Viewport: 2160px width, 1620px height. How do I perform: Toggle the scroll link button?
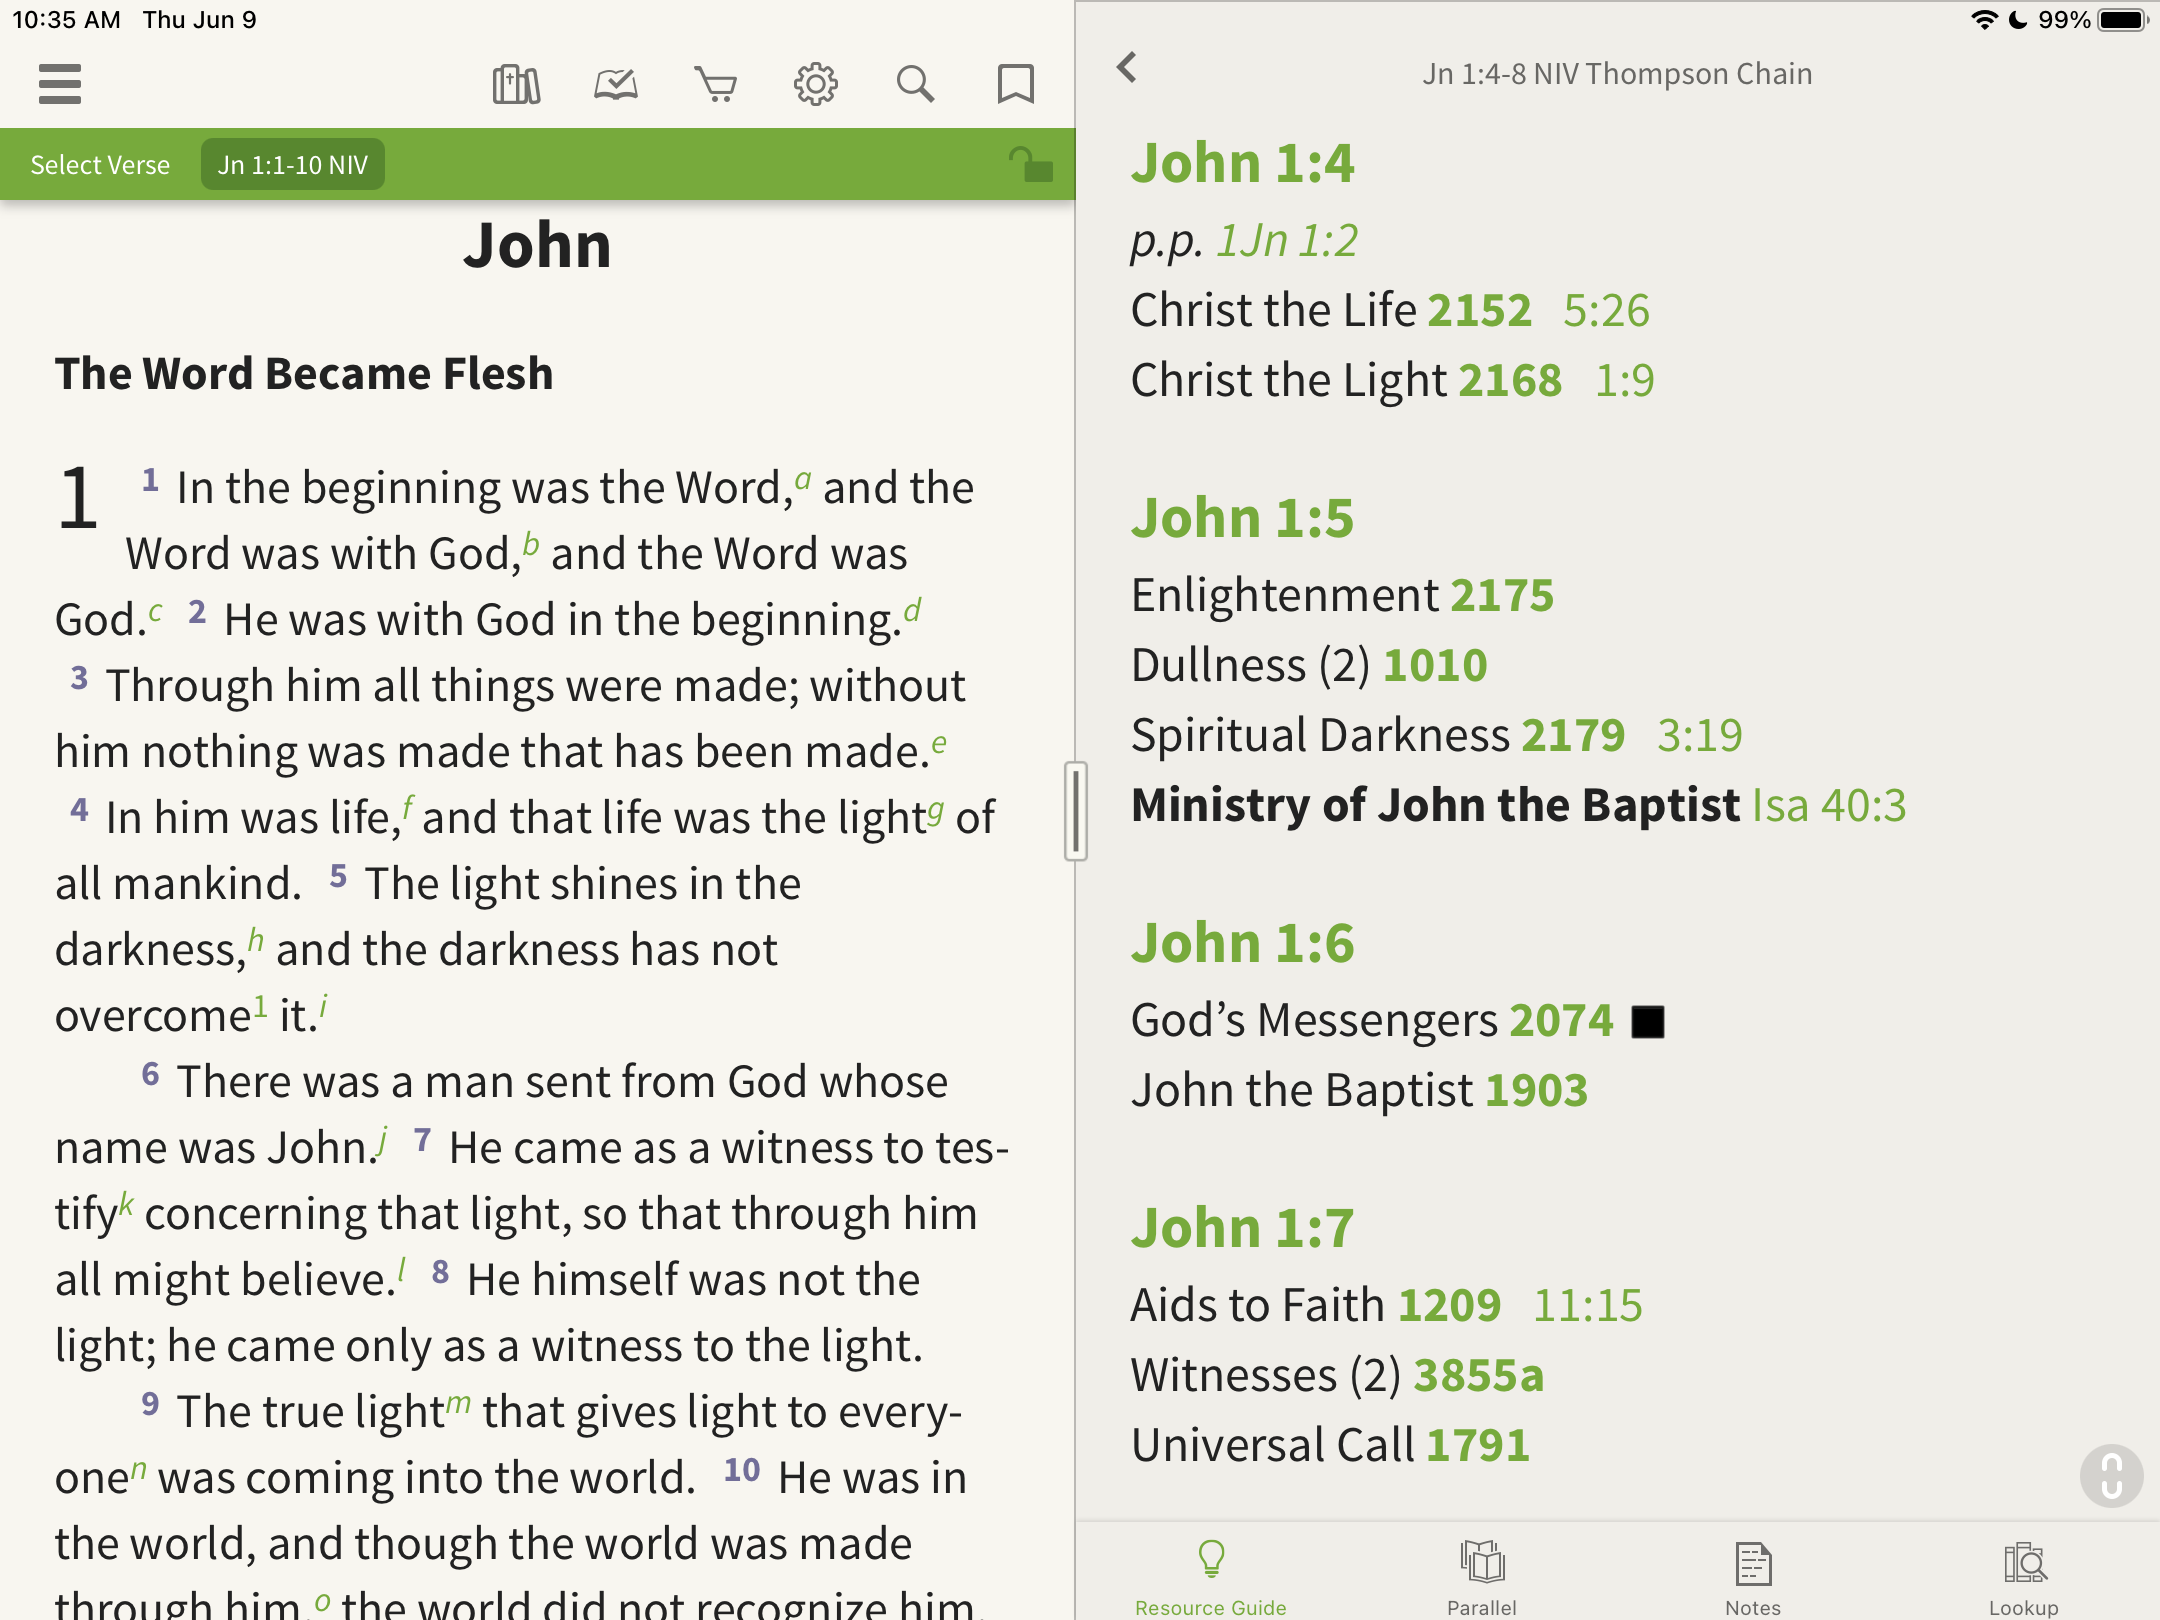(x=2111, y=1475)
